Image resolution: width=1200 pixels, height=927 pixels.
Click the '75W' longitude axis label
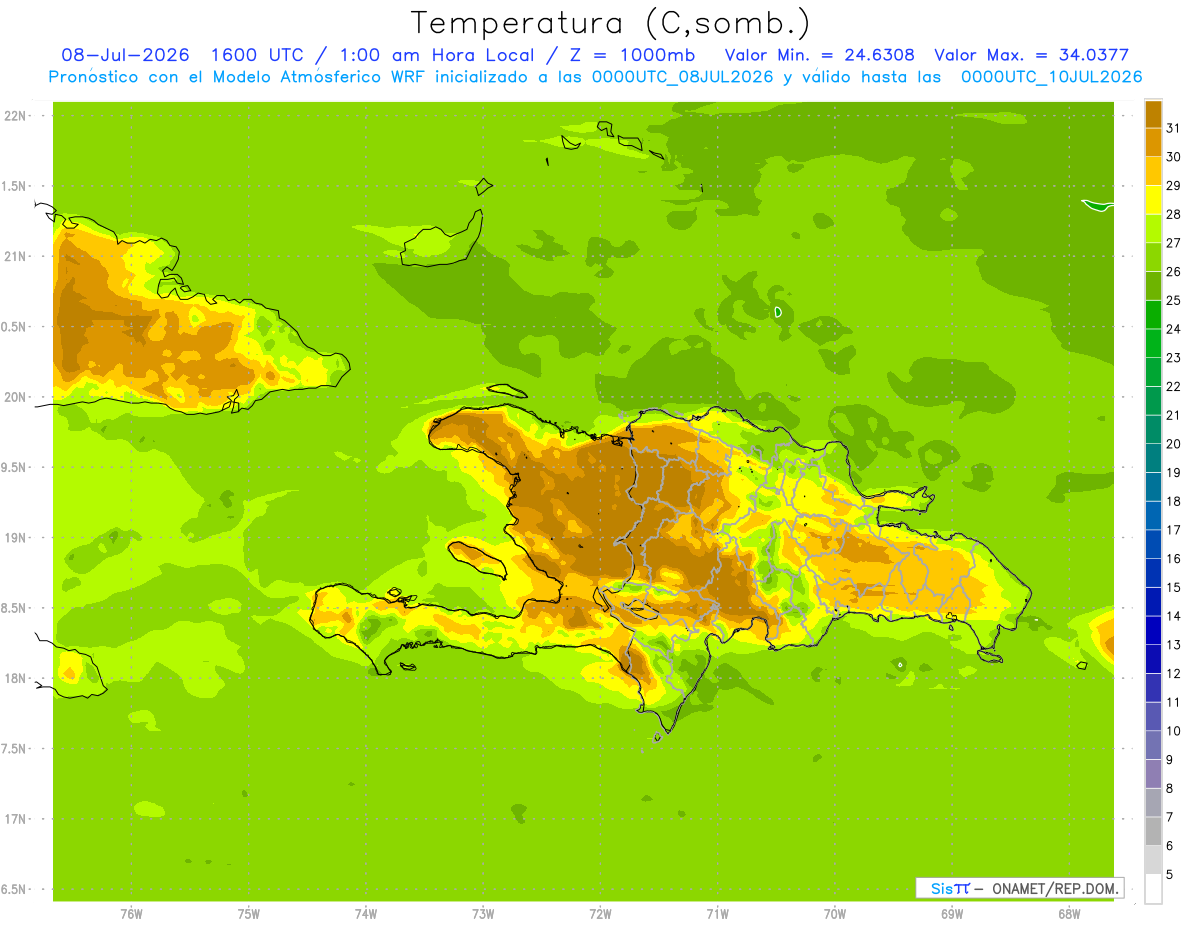click(x=248, y=914)
